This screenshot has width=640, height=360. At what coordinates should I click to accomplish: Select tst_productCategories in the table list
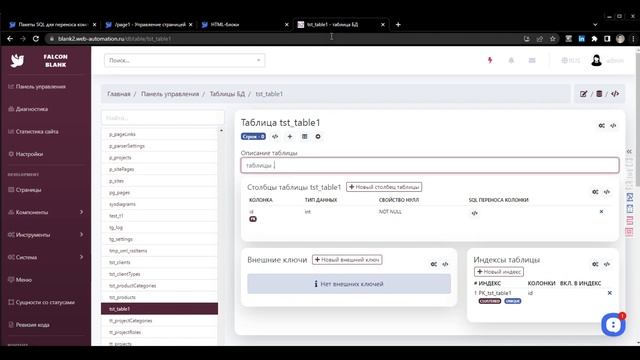(159, 286)
